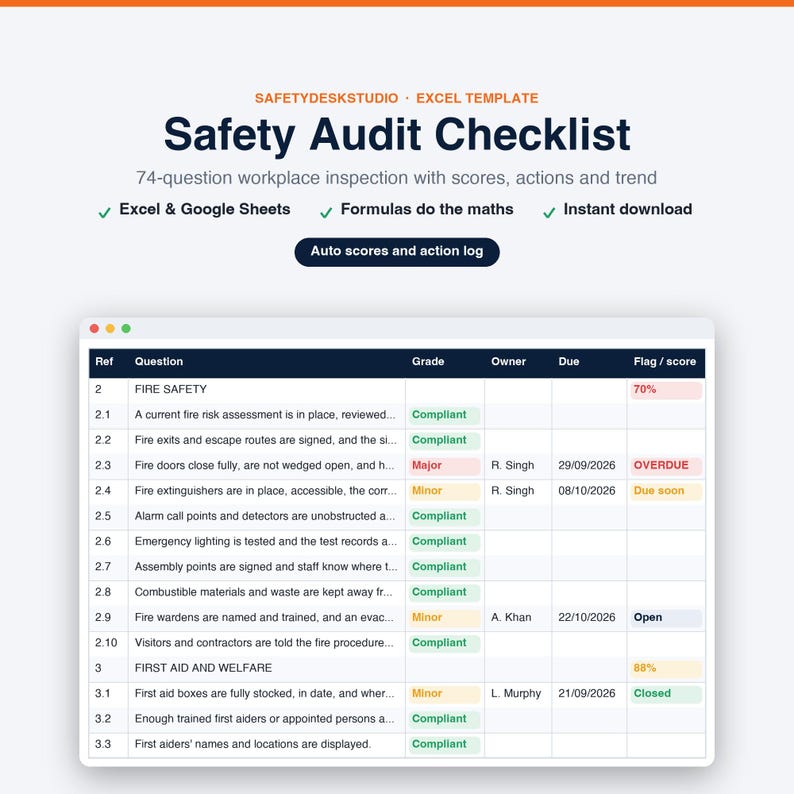
Task: Click the green maximize dot on mock window
Action: tap(126, 329)
